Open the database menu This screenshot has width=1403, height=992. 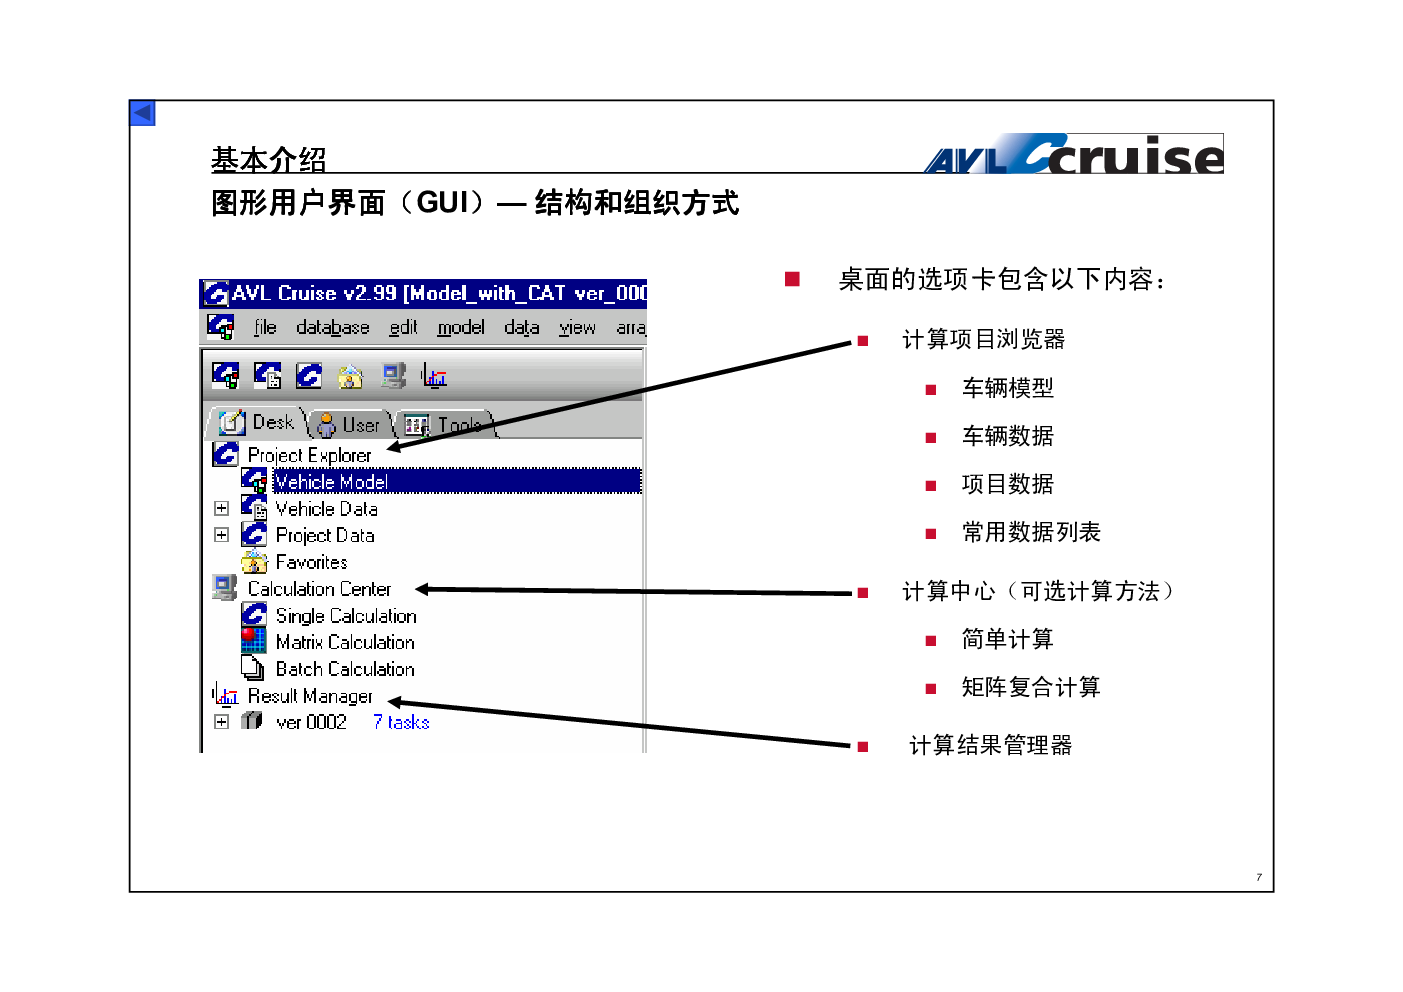[333, 327]
